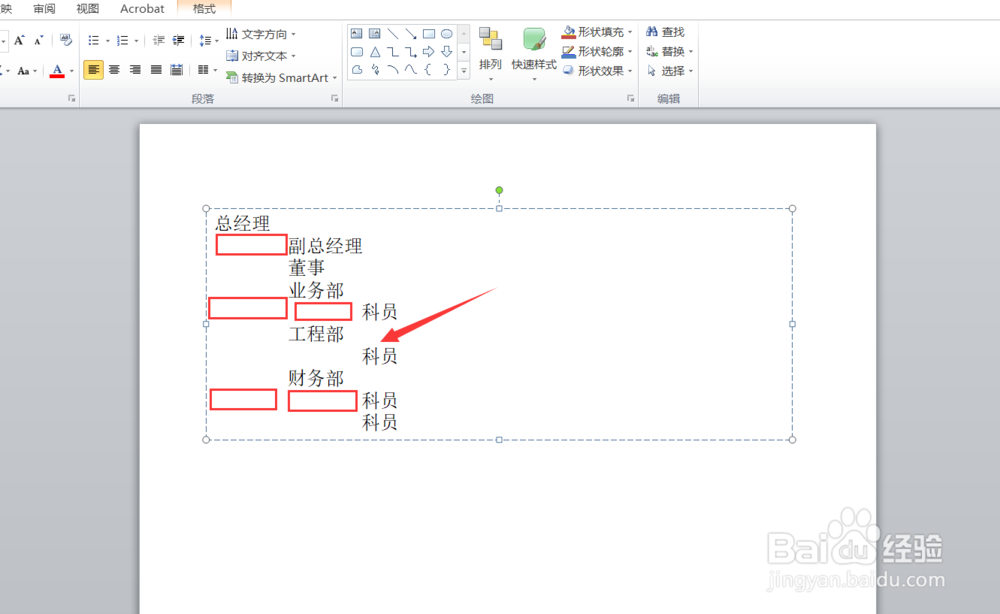Open the columns dropdown
Screen dimensions: 1000x614
point(207,69)
